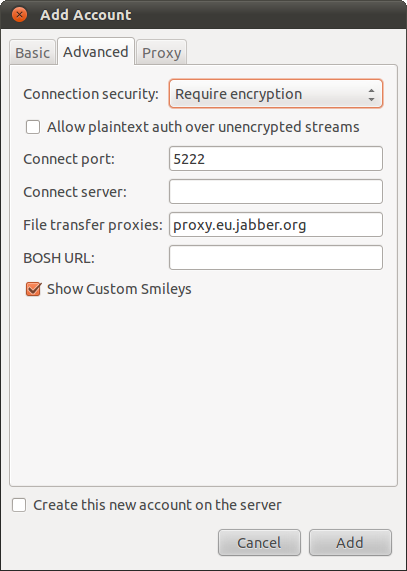The width and height of the screenshot is (407, 571).
Task: Expand the Connection security dropdown
Action: click(x=276, y=94)
